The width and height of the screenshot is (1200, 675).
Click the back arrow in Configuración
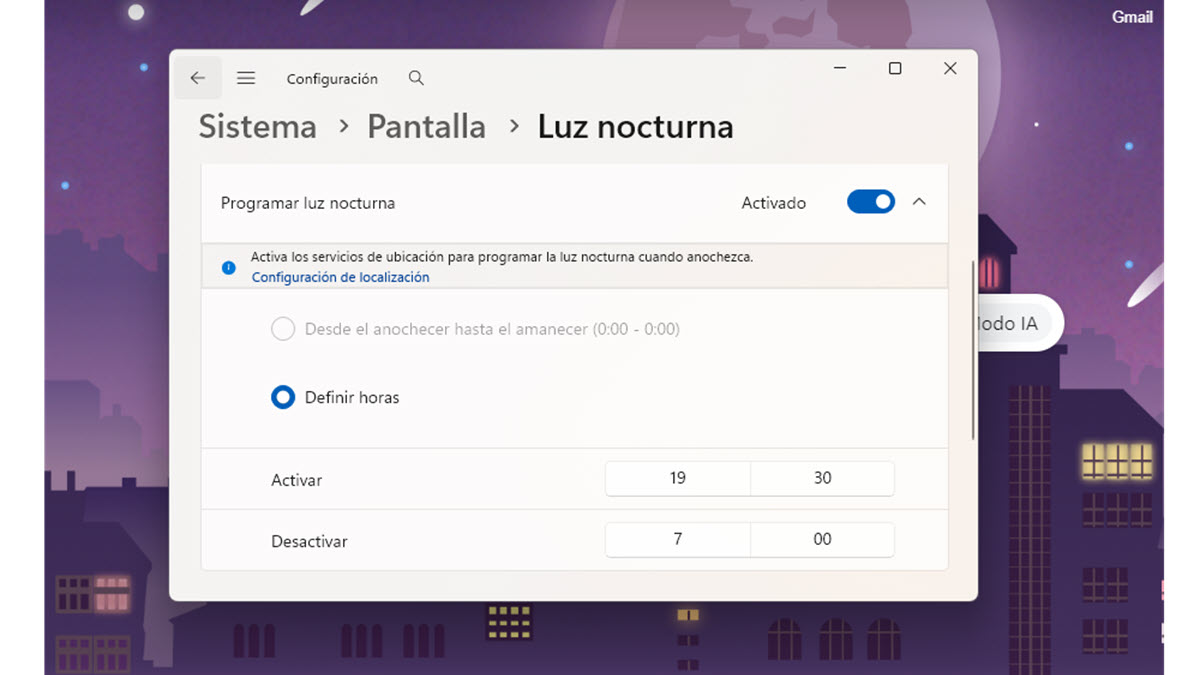click(197, 77)
